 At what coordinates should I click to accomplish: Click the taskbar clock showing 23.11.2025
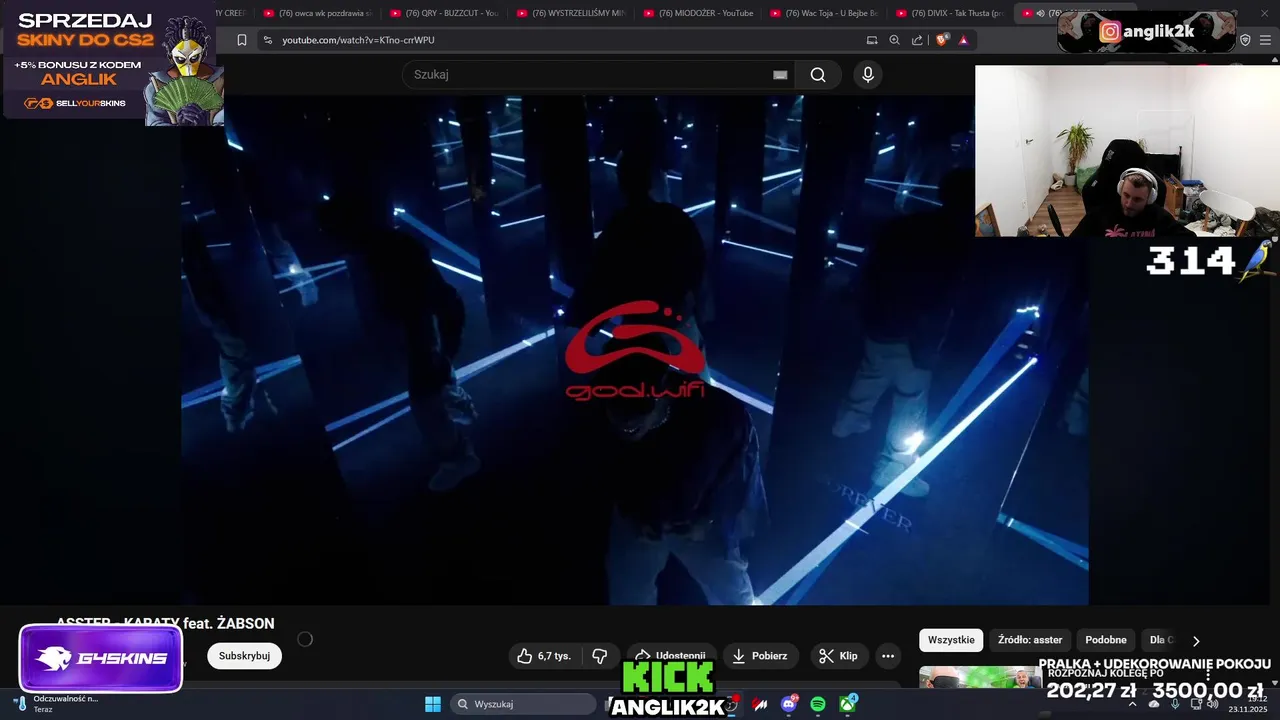(x=1247, y=704)
